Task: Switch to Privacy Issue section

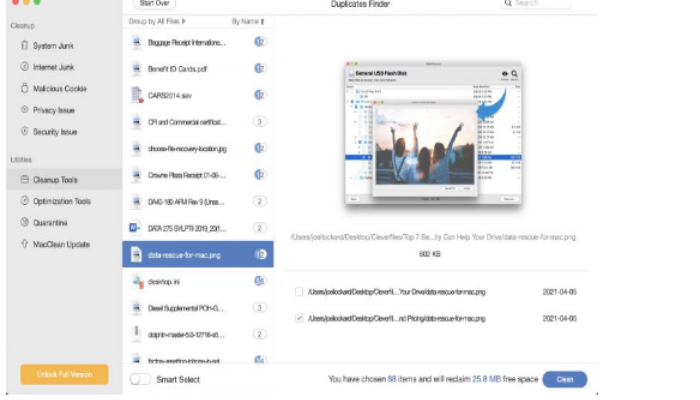Action: (x=54, y=110)
